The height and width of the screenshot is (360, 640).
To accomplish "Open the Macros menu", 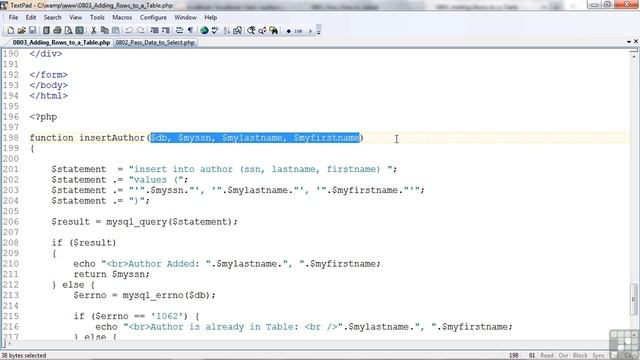I will pos(122,18).
